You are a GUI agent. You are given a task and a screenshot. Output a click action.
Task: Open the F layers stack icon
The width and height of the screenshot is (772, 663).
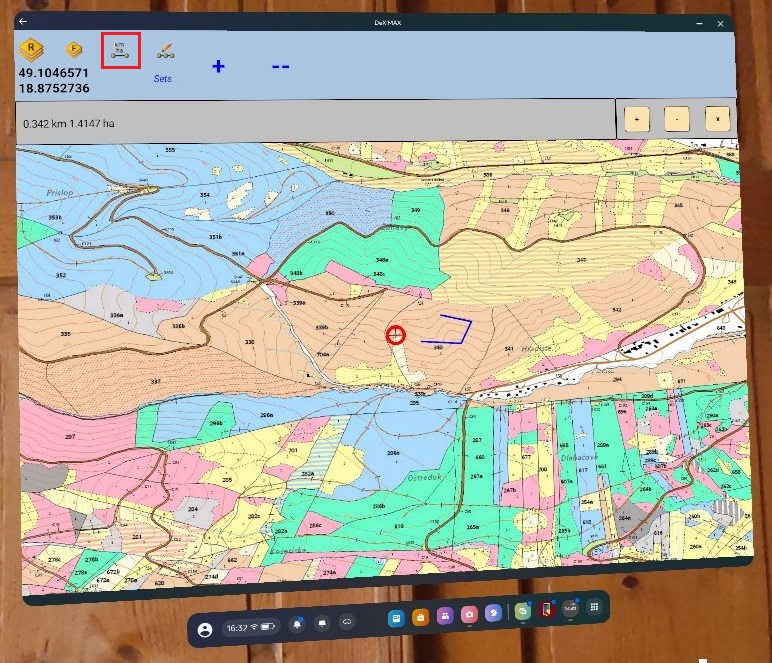(74, 49)
